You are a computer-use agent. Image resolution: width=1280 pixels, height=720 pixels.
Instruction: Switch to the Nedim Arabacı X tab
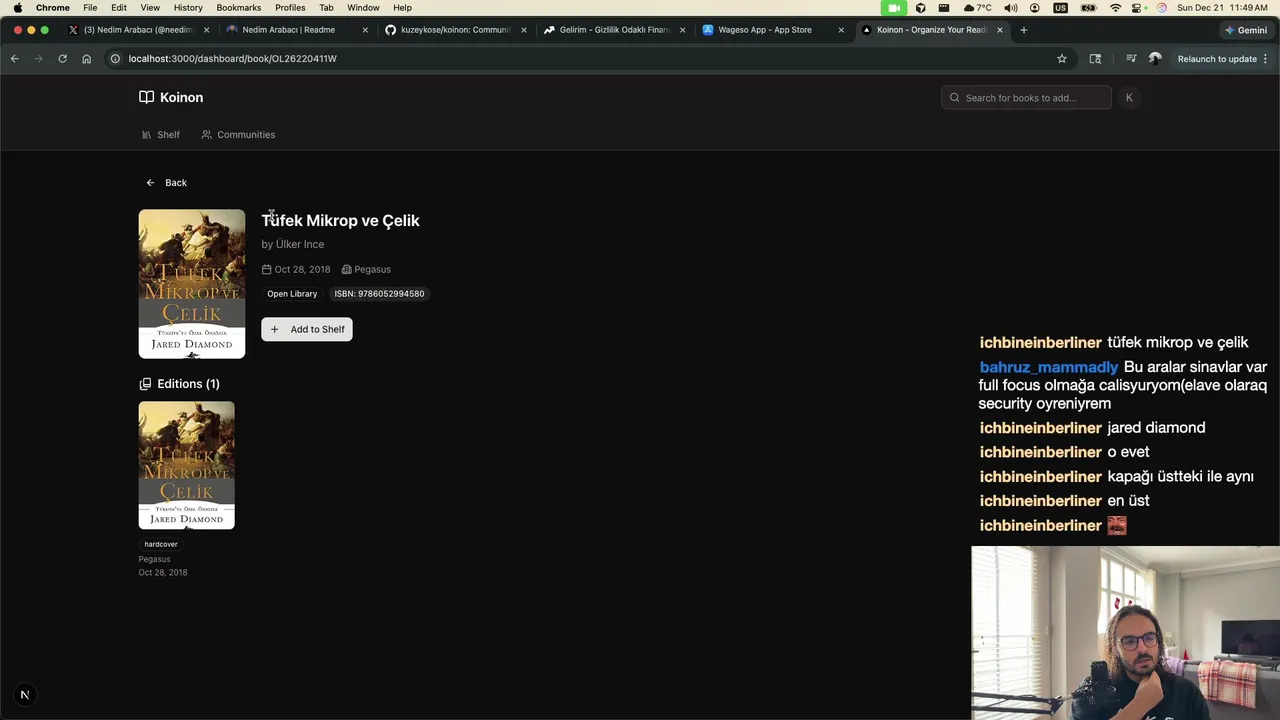tap(138, 30)
